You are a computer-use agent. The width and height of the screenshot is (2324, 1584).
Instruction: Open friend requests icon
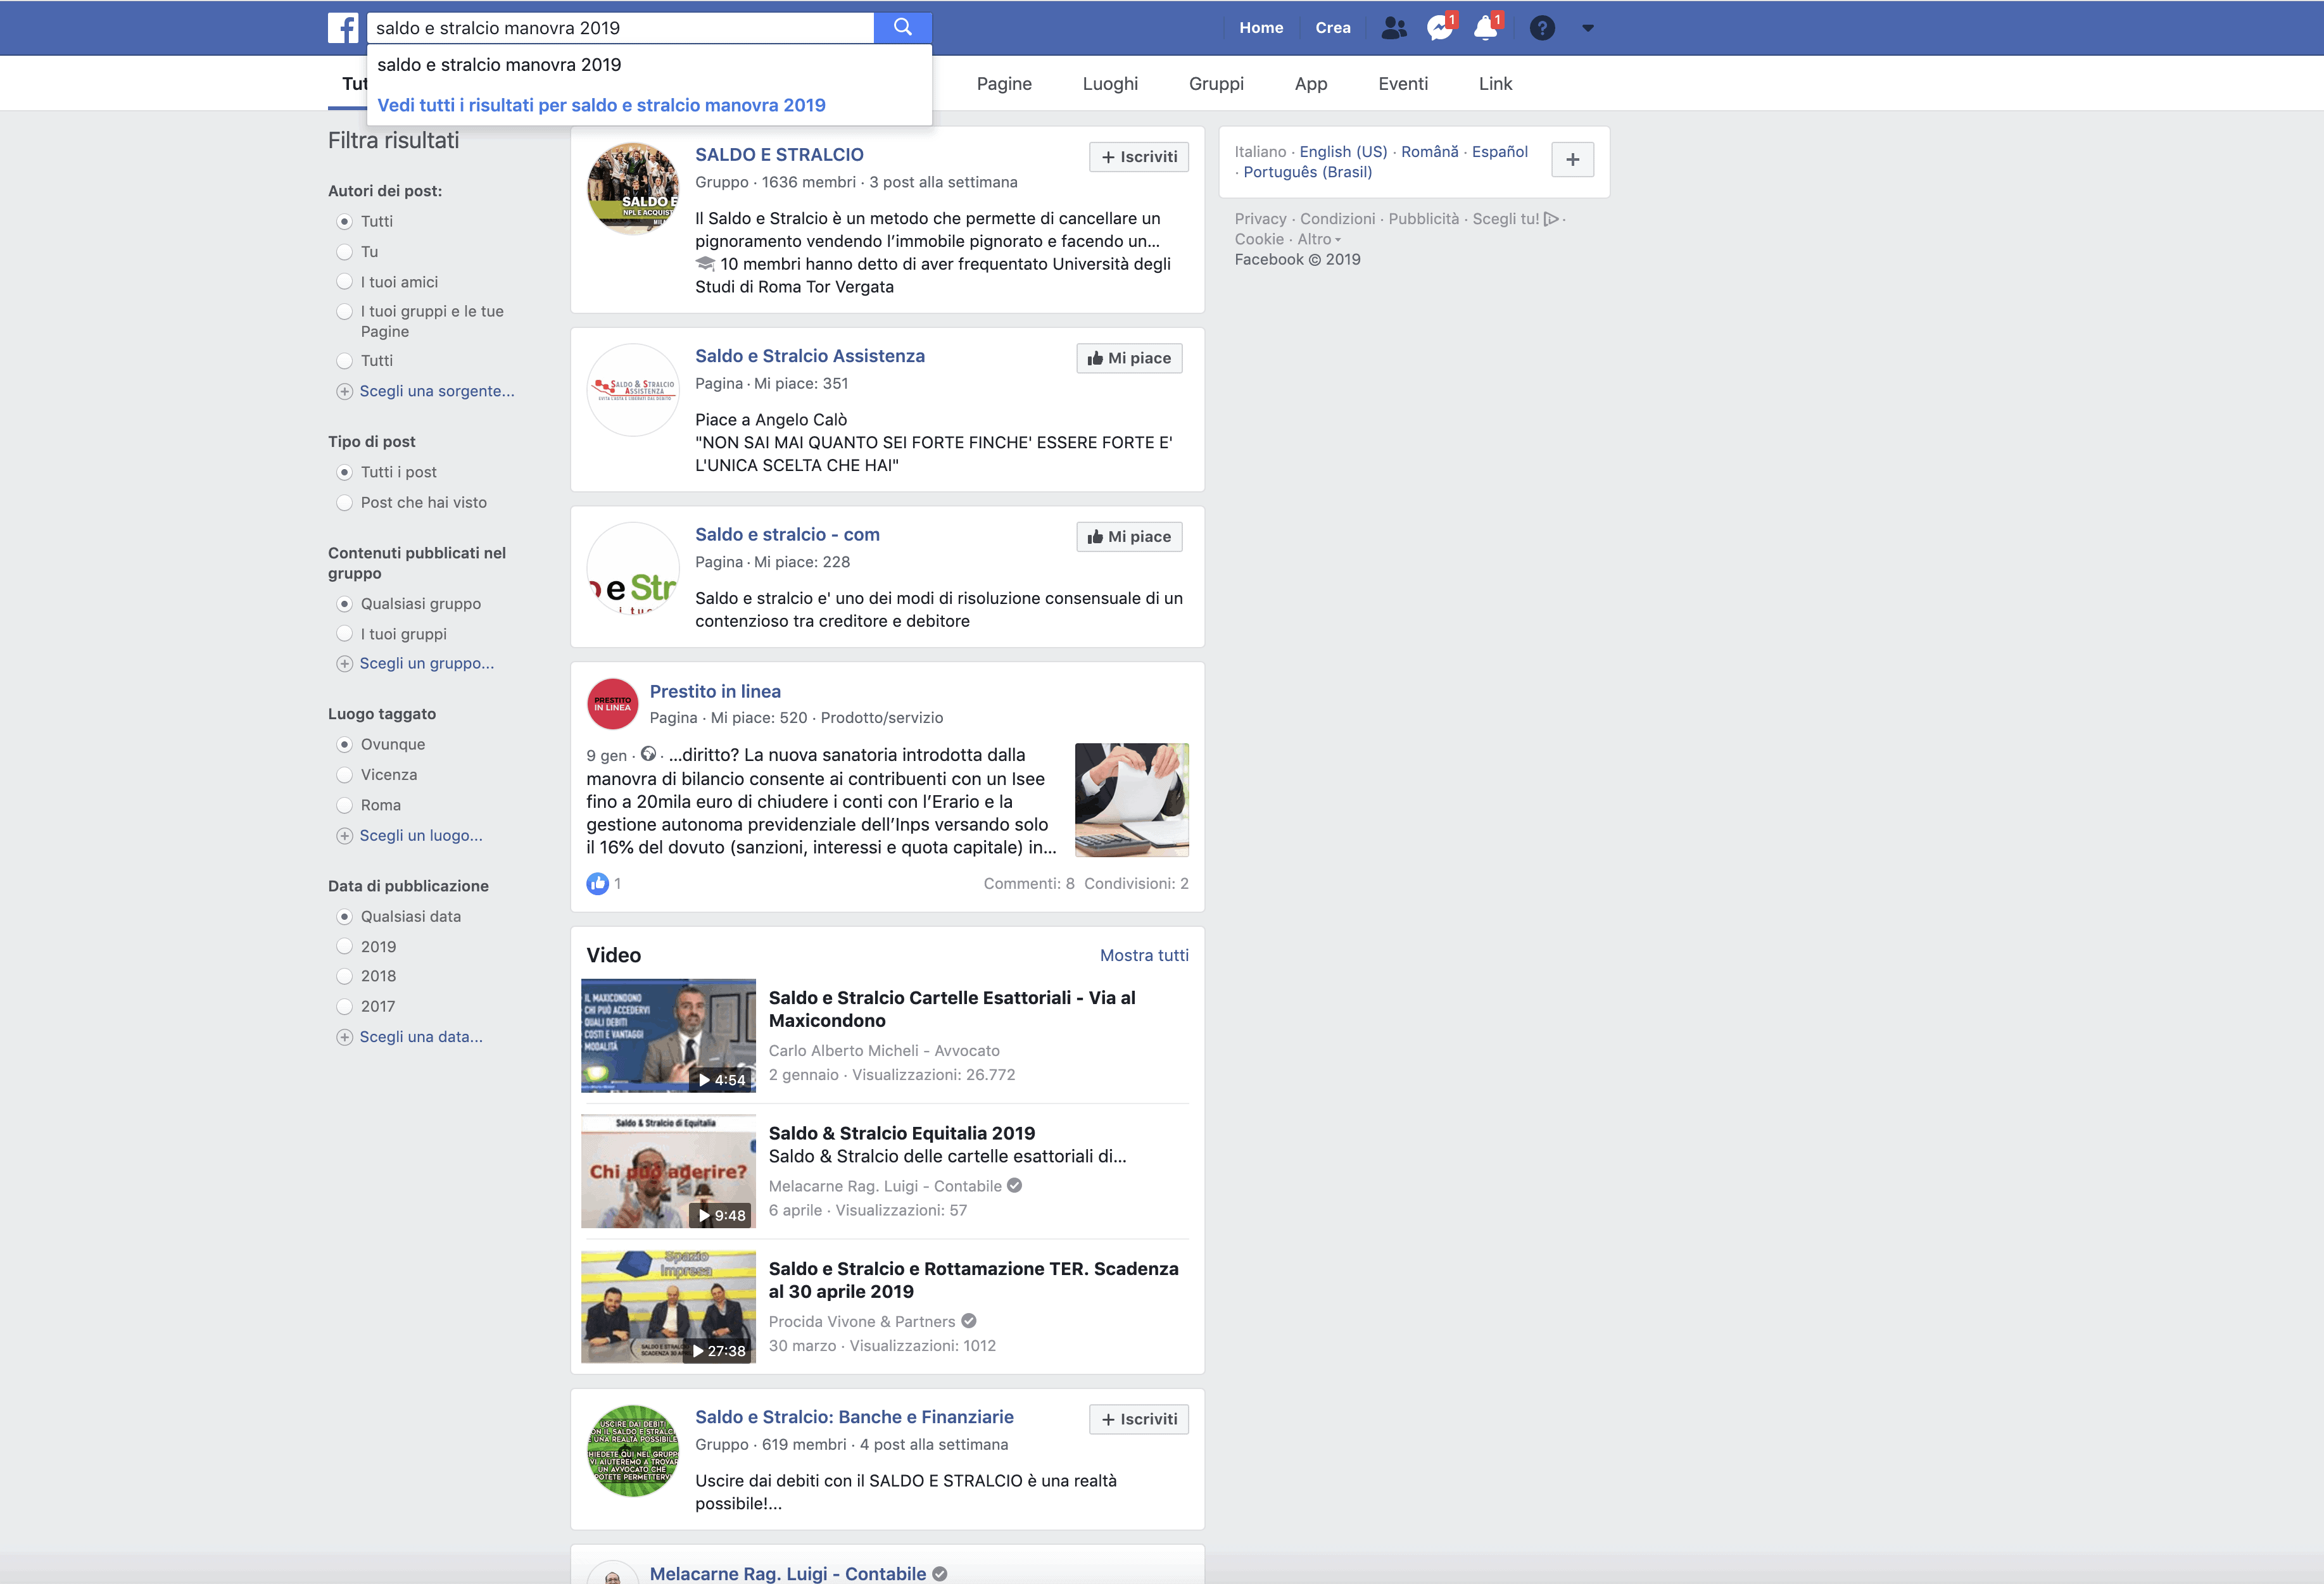[x=1393, y=28]
